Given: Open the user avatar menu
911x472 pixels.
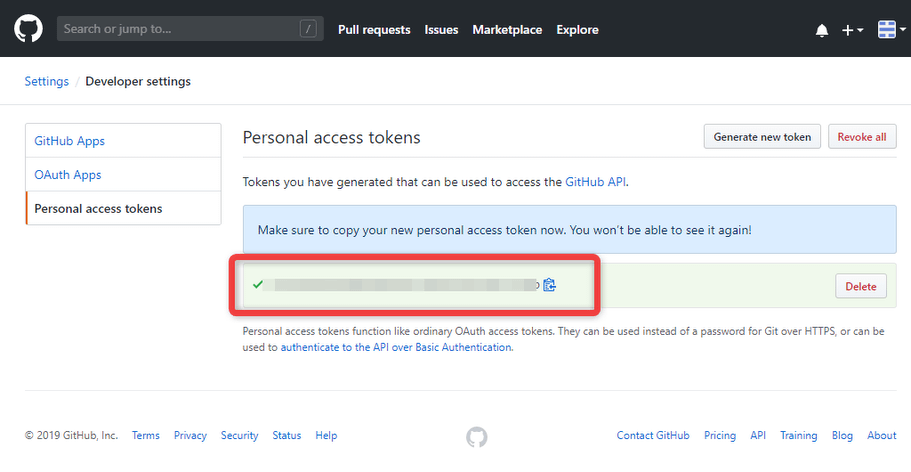Looking at the screenshot, I should pos(891,29).
